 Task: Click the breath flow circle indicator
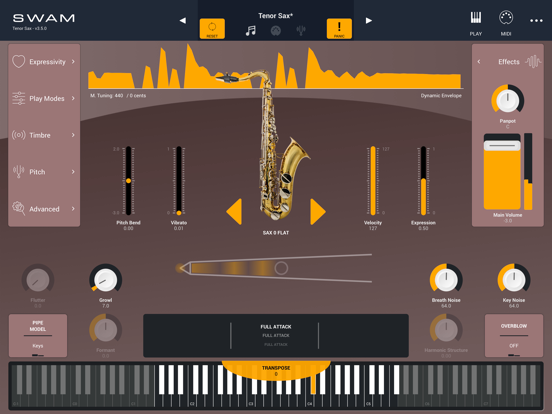click(281, 268)
